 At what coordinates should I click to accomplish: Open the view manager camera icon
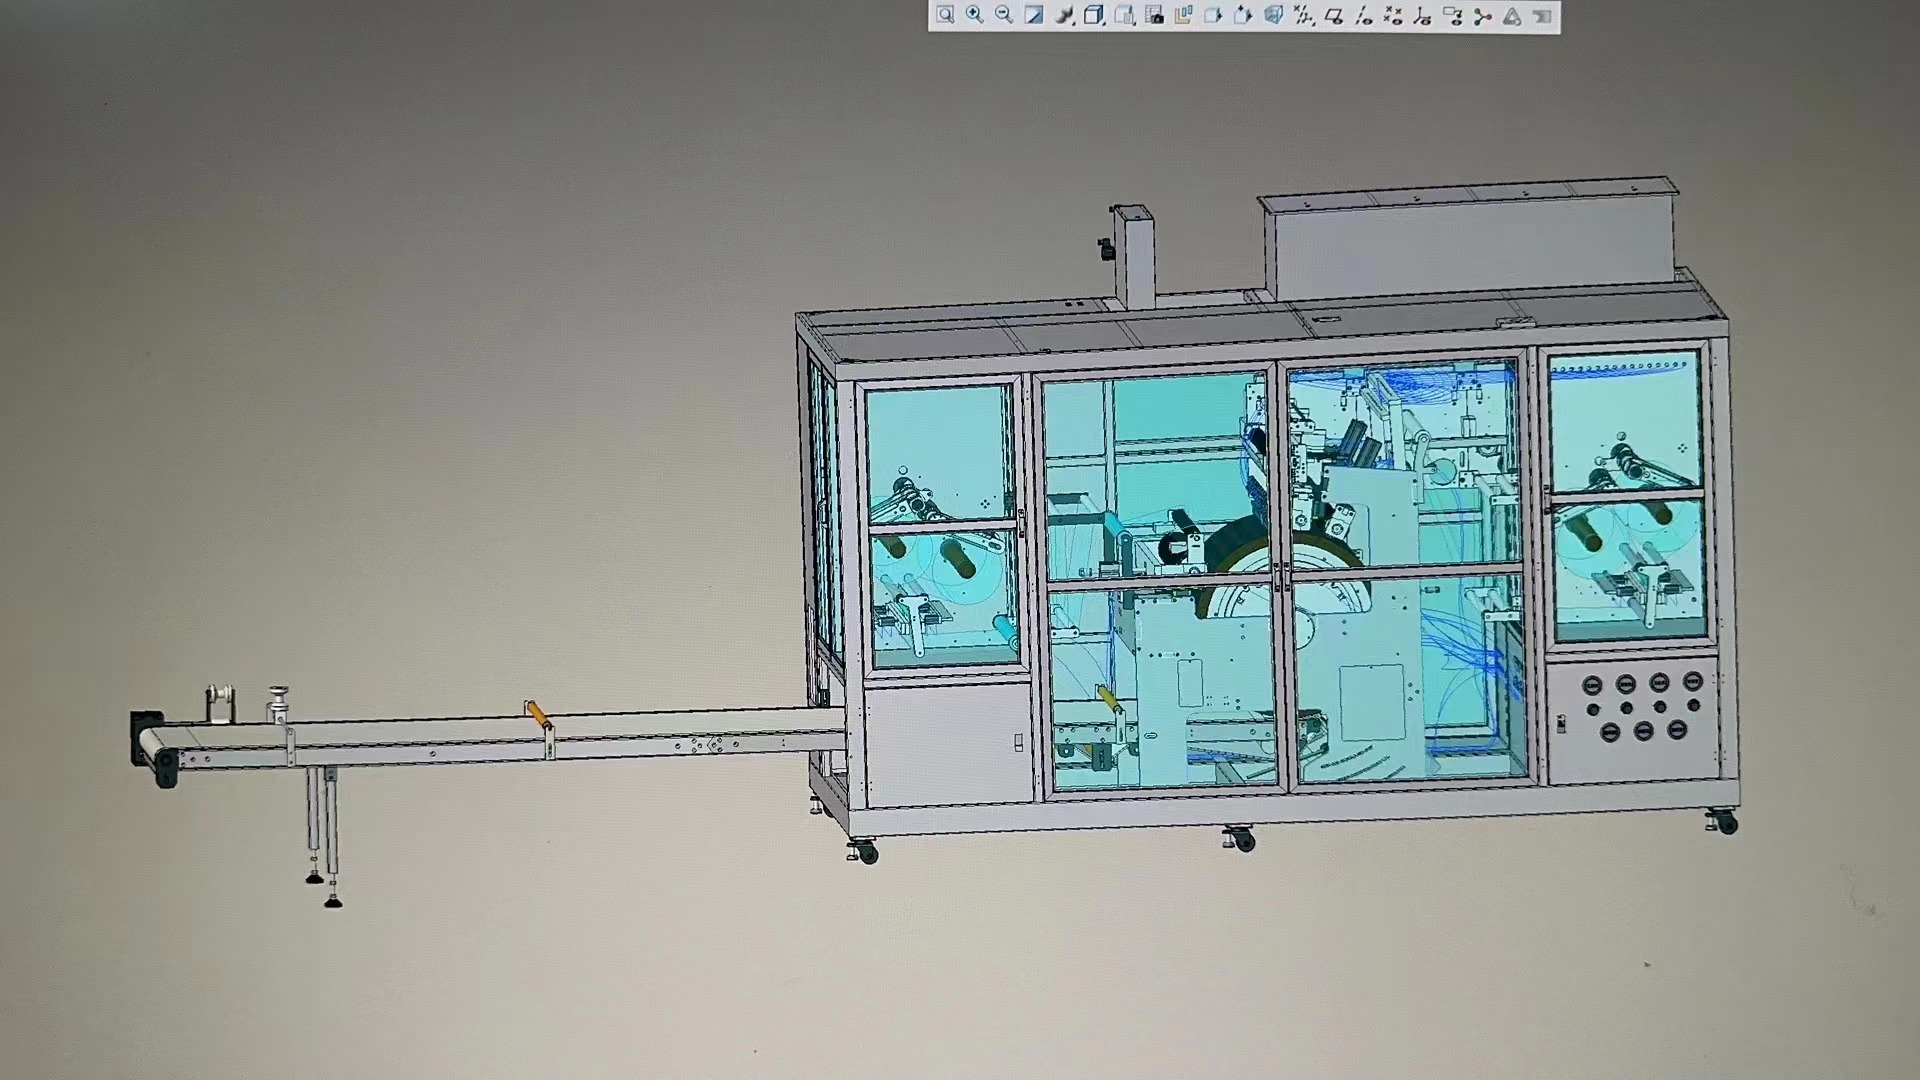click(x=1154, y=15)
